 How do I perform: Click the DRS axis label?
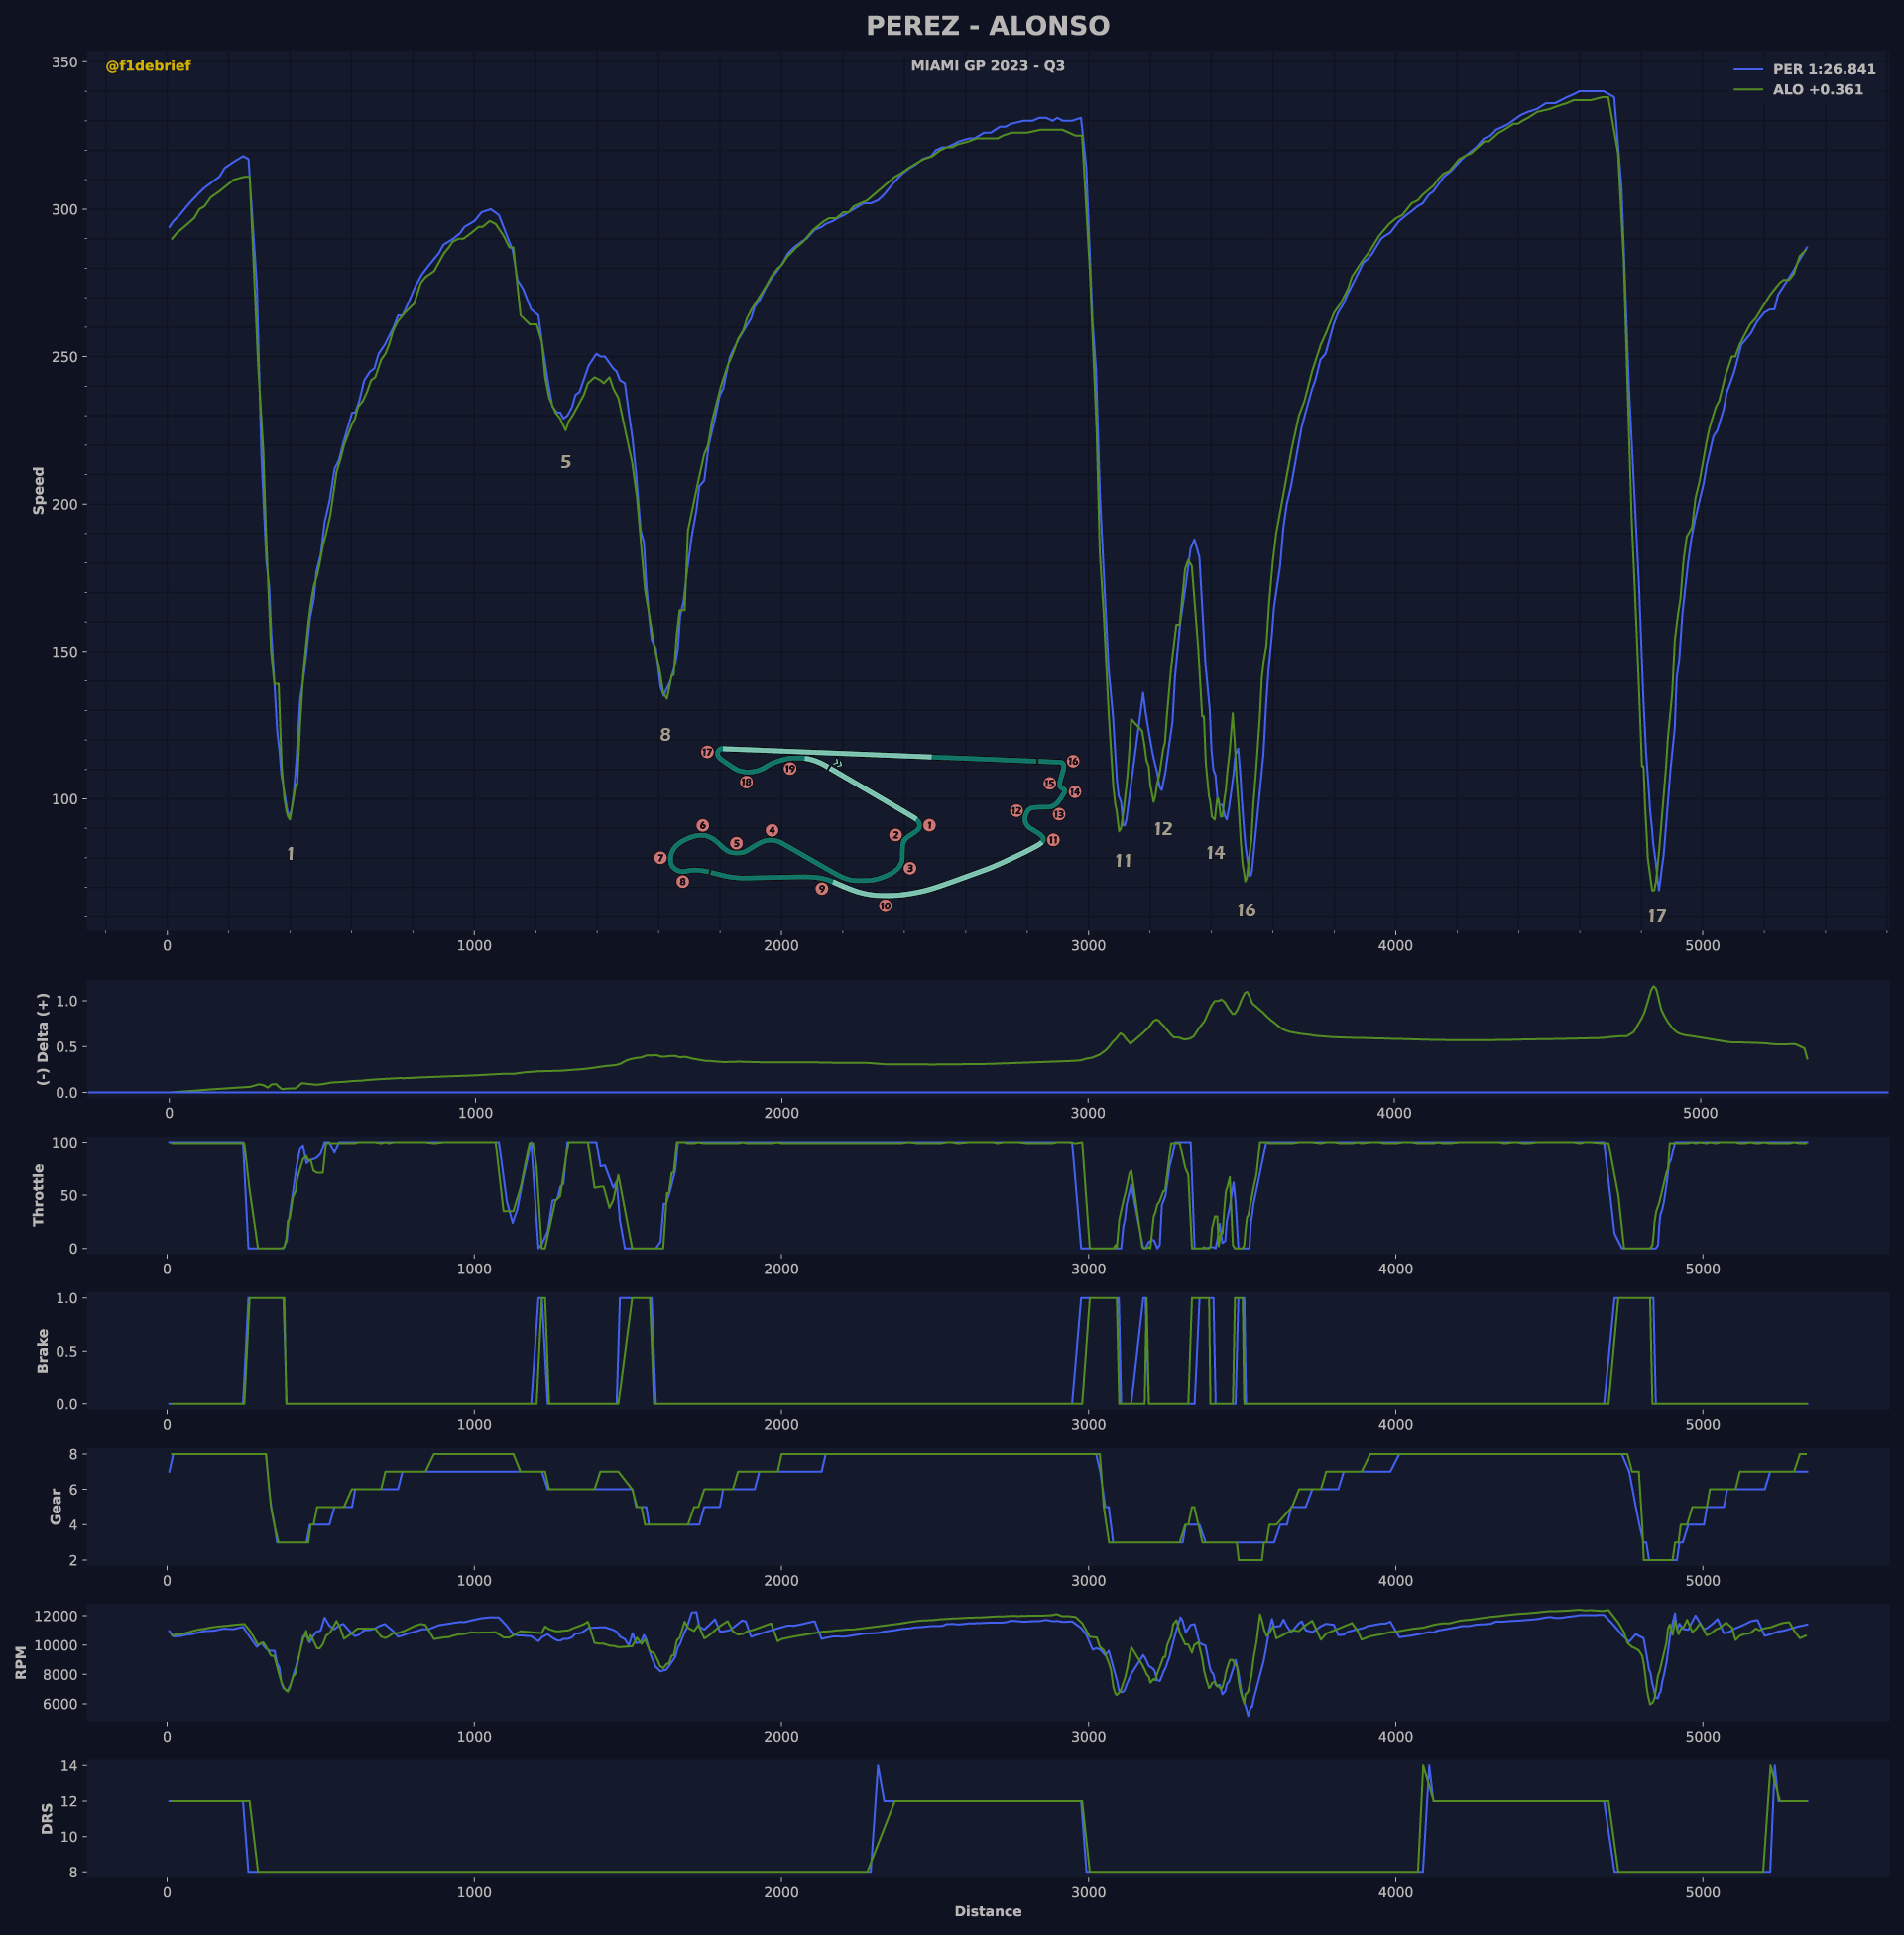coord(47,1819)
